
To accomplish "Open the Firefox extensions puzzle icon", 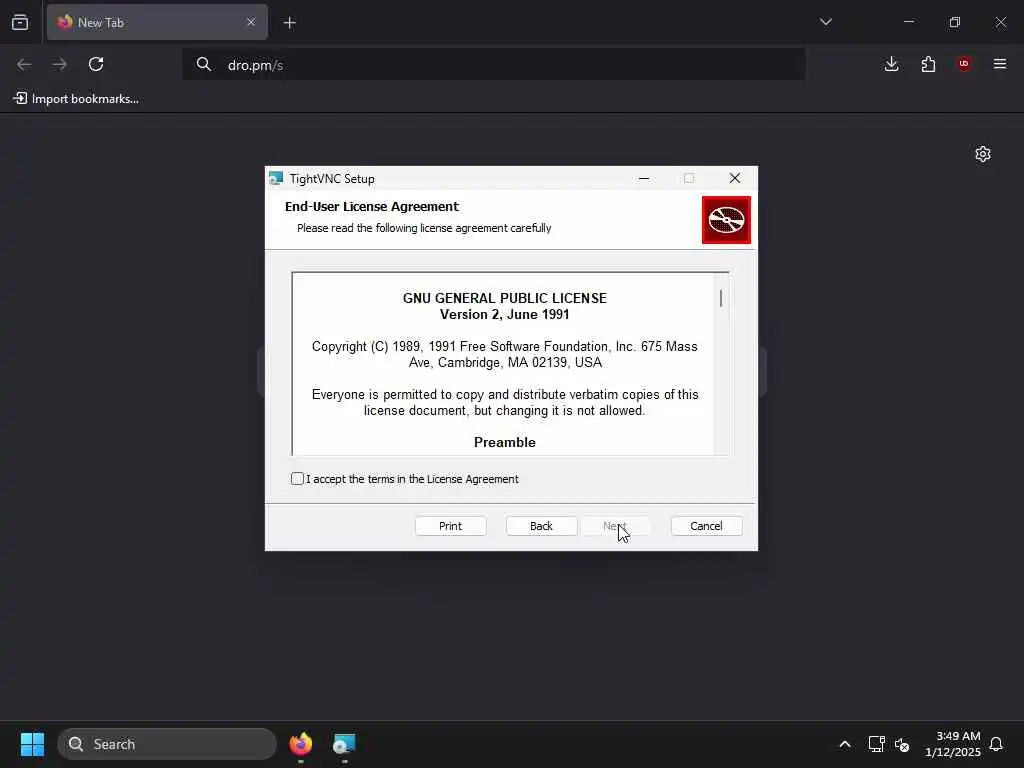I will point(928,64).
